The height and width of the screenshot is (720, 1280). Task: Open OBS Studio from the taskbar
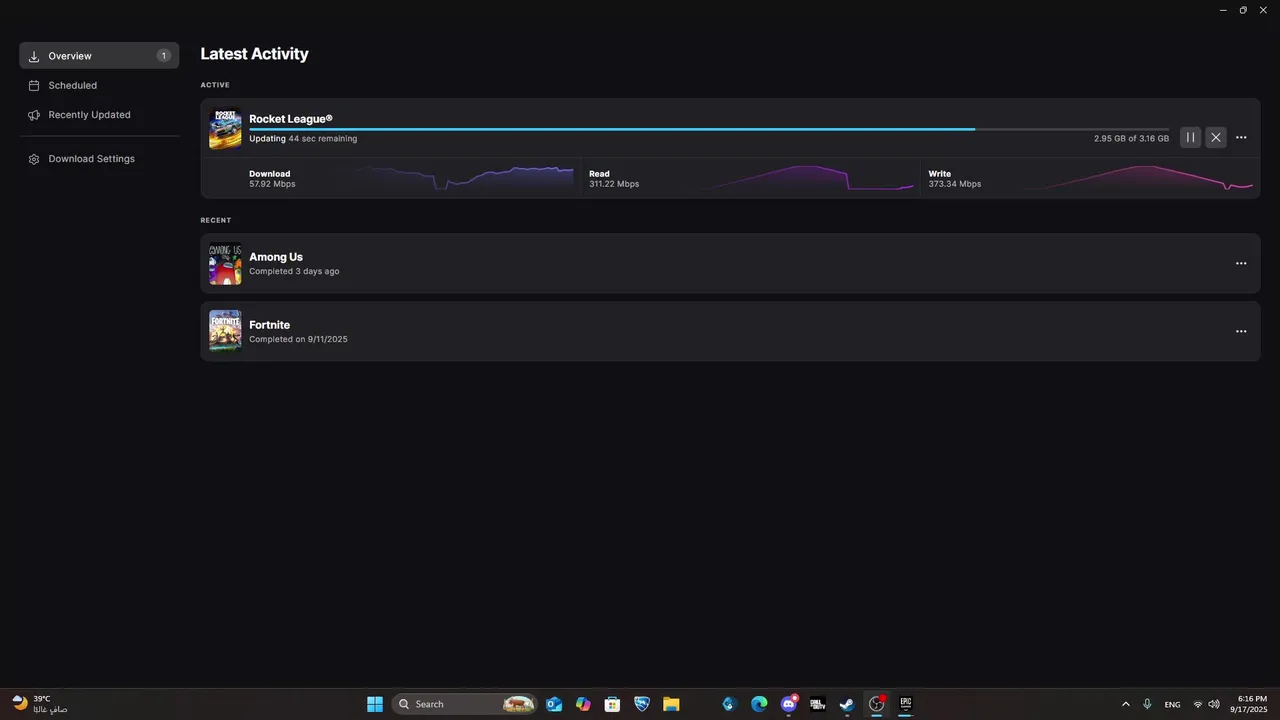tap(877, 704)
